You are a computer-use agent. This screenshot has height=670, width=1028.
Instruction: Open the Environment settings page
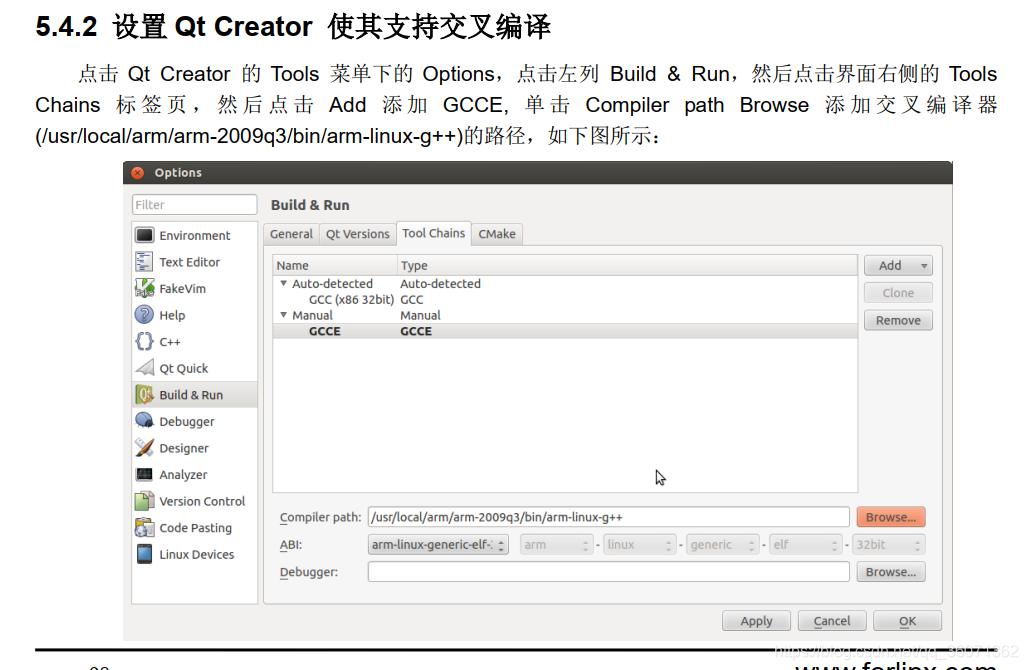194,235
